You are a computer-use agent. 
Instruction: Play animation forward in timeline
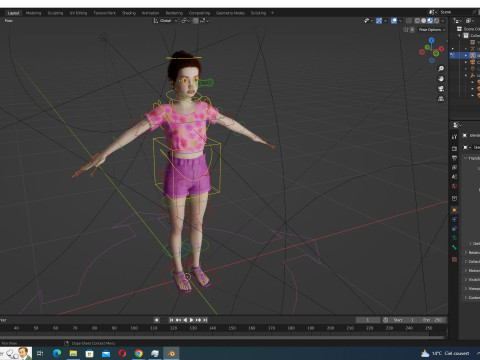(192, 320)
